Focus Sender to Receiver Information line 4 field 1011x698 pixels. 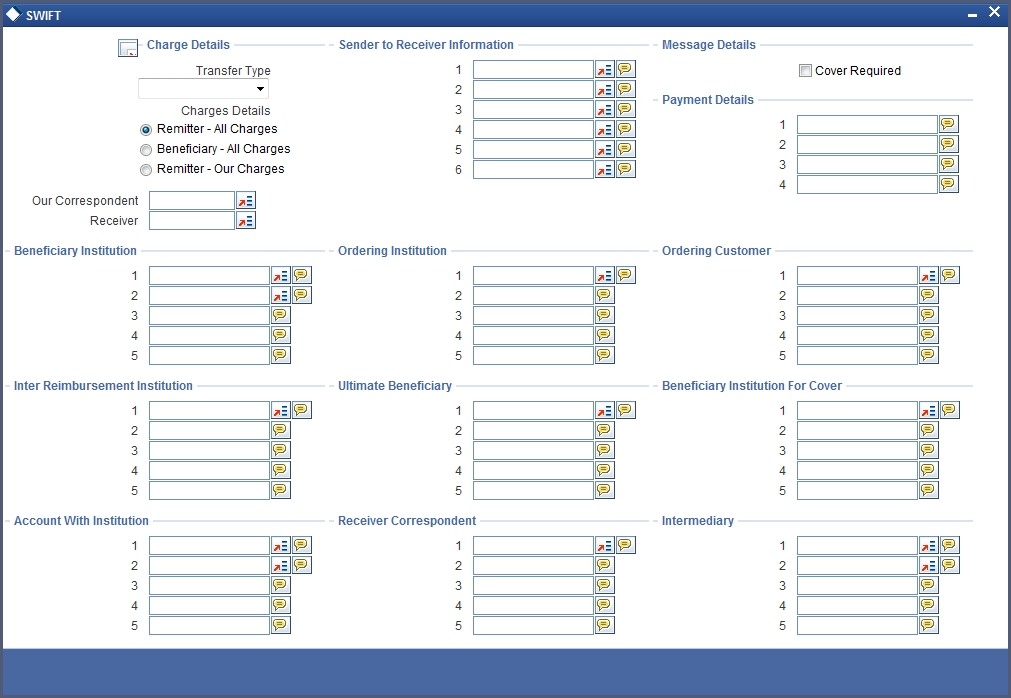(x=533, y=130)
